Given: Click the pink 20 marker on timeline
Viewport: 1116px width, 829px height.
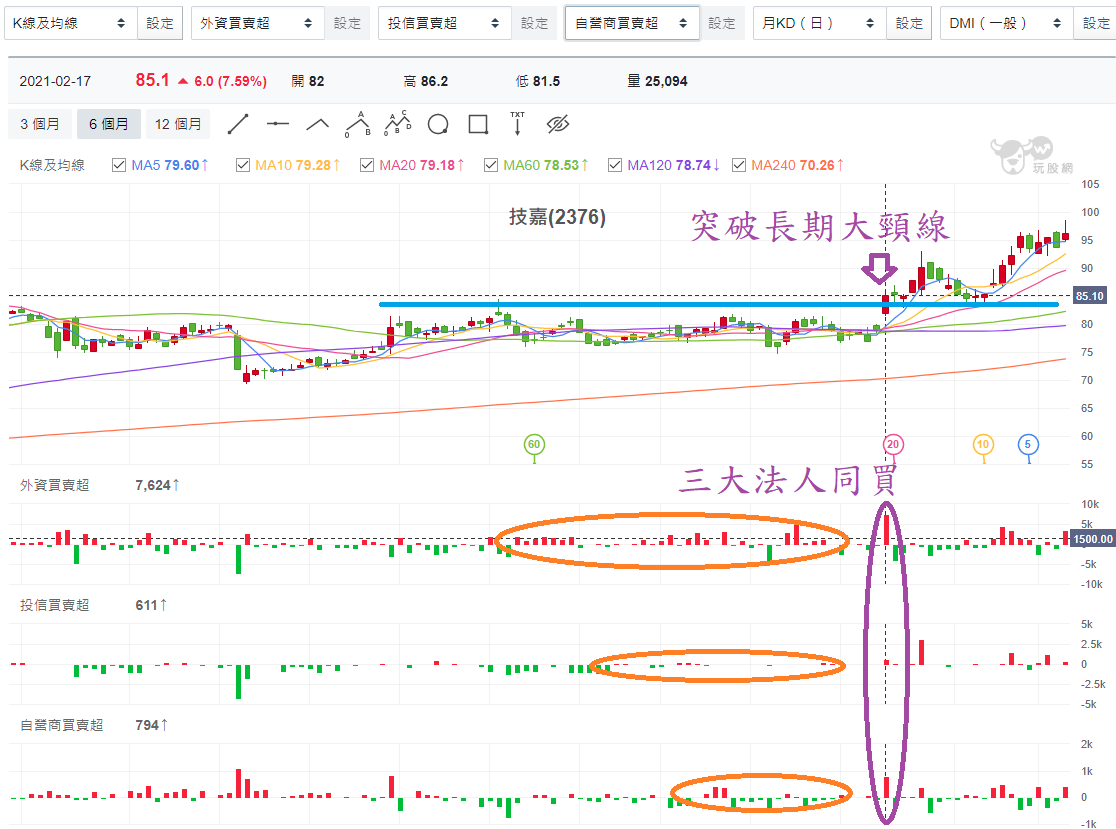Looking at the screenshot, I should pyautogui.click(x=893, y=444).
